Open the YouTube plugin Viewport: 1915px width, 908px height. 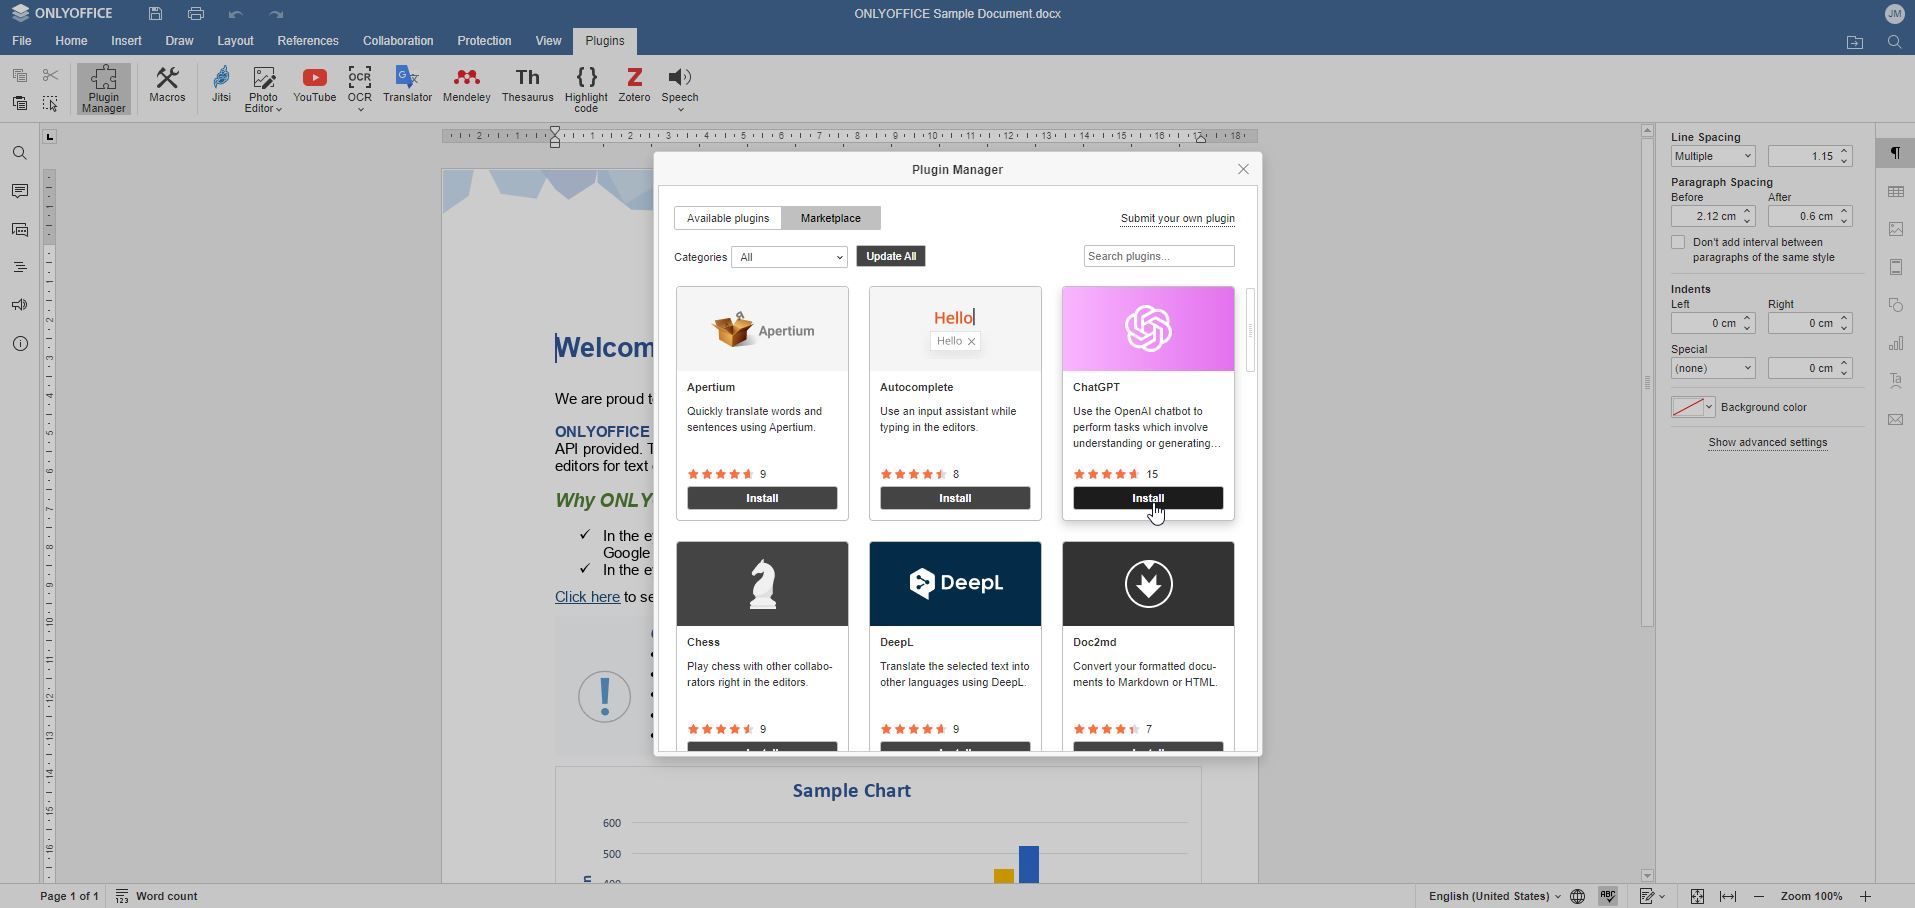tap(314, 86)
